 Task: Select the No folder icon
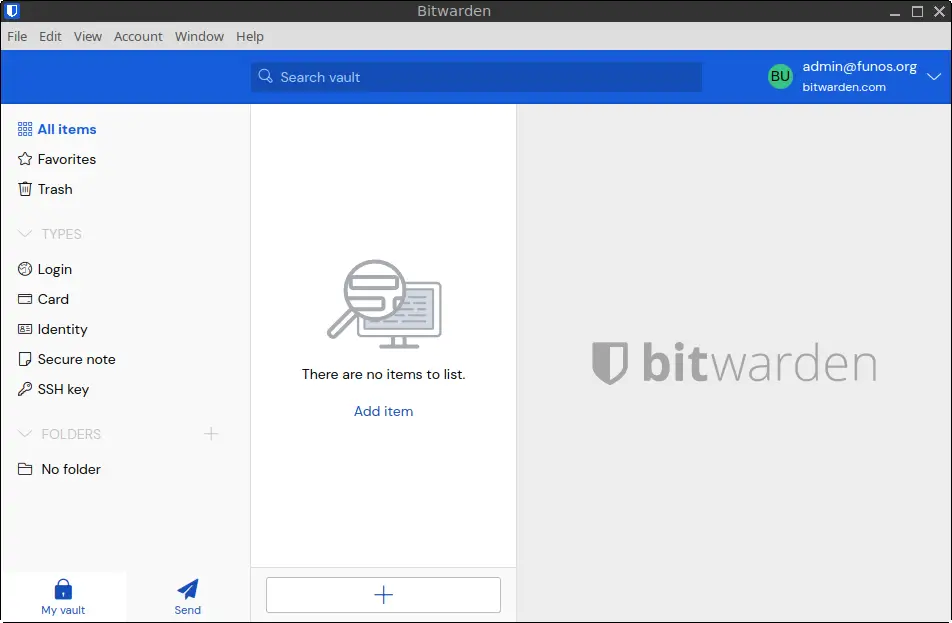coord(25,469)
